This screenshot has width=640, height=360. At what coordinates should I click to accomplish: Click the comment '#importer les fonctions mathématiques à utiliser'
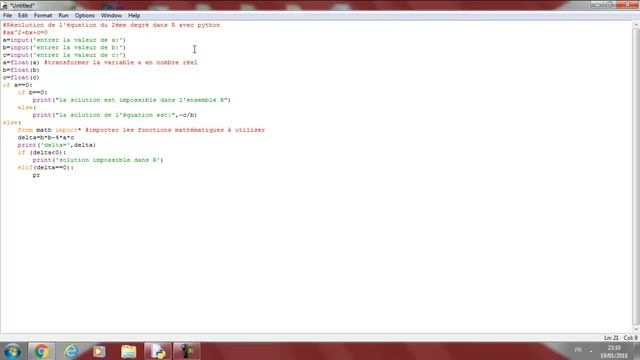(175, 130)
